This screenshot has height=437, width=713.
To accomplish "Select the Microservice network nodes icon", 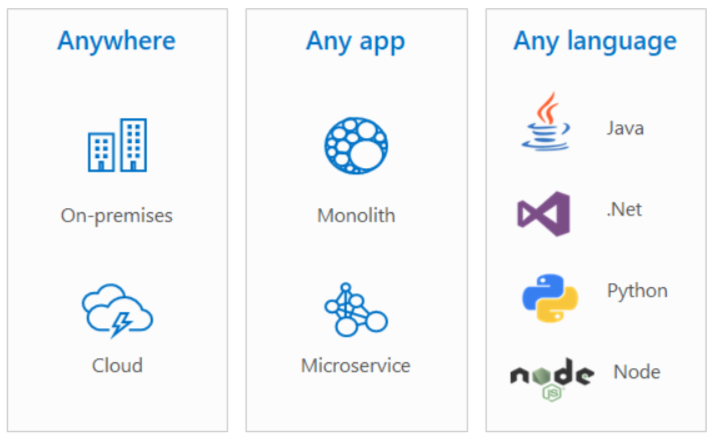I will 356,310.
